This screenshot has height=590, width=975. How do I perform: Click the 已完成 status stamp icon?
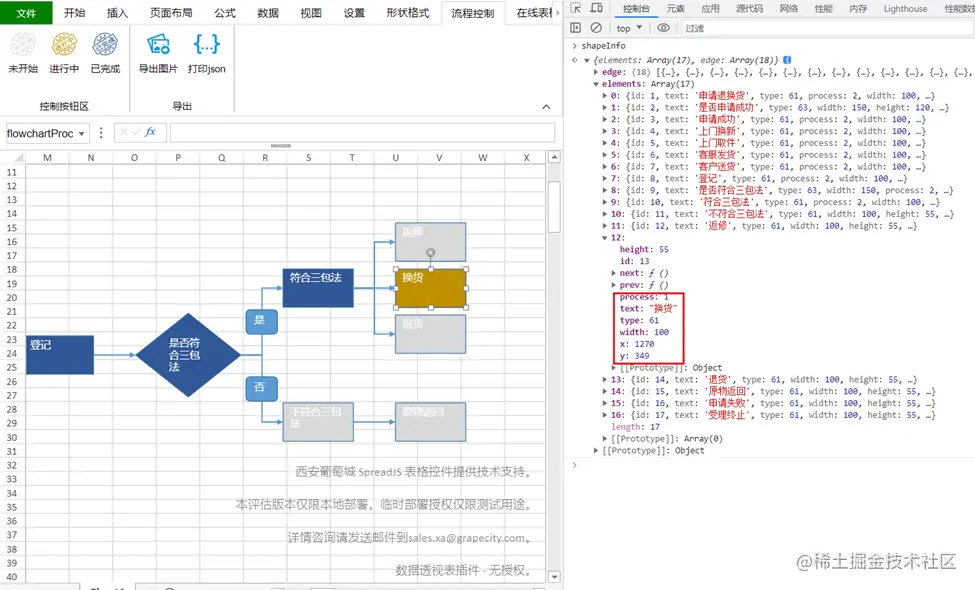[x=105, y=45]
